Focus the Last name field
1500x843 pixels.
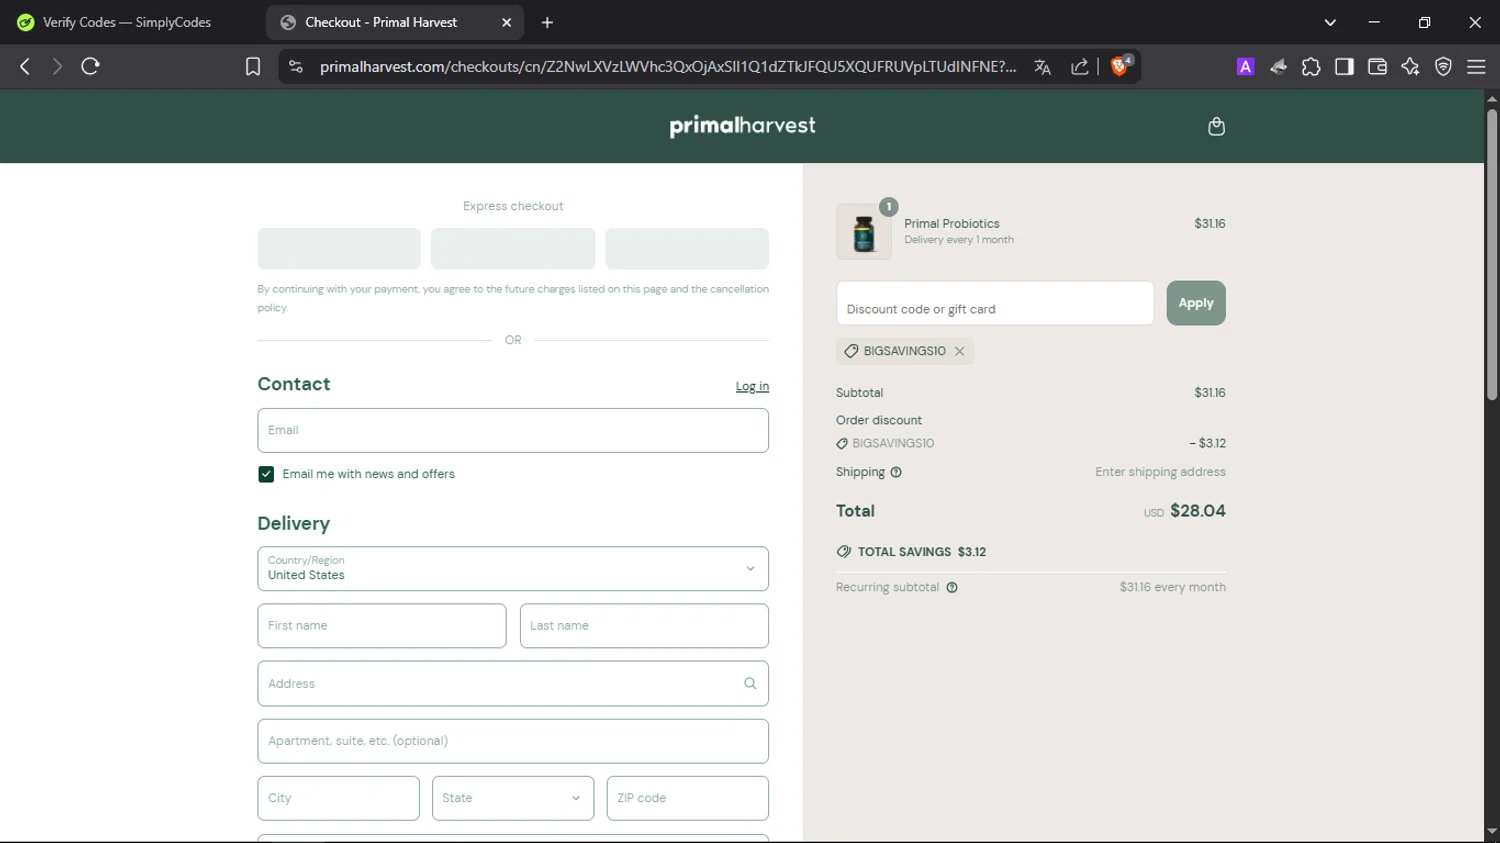pyautogui.click(x=644, y=625)
